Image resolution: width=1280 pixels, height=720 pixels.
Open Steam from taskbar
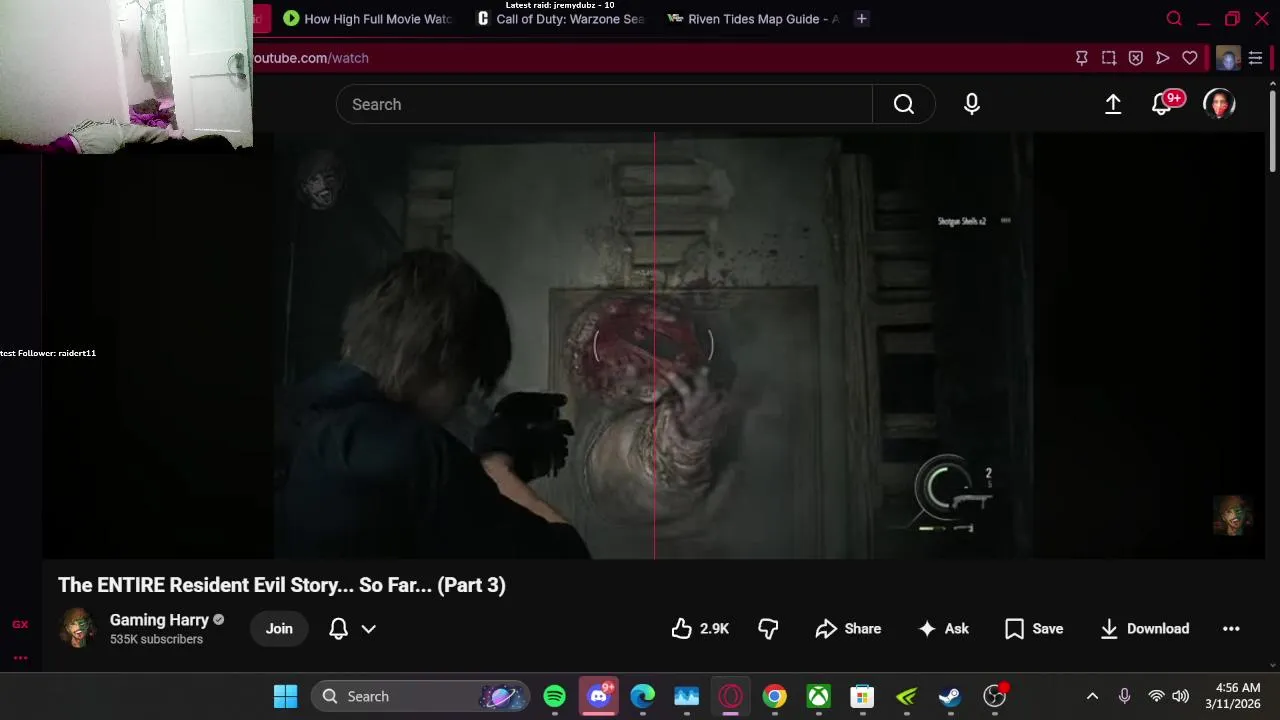[950, 696]
